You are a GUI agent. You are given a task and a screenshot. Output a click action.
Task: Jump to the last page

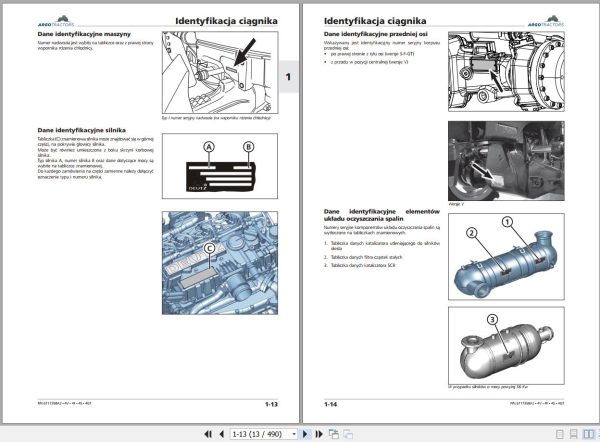click(319, 434)
